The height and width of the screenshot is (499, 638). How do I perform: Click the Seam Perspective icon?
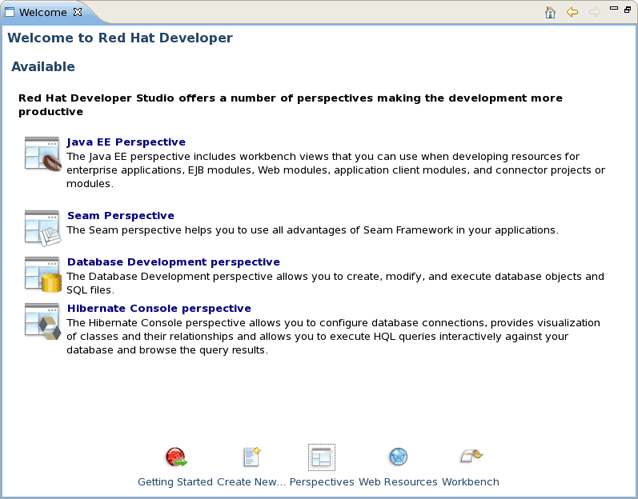coord(43,227)
